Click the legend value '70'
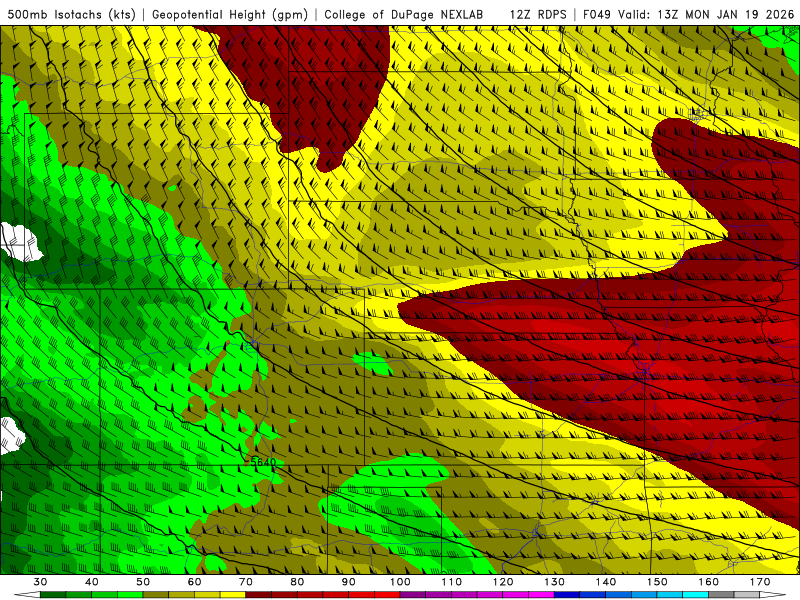The height and width of the screenshot is (600, 800). pos(246,582)
